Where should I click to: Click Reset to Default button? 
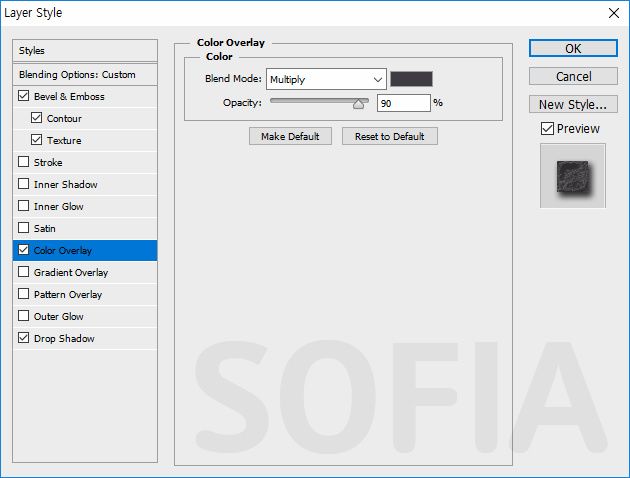click(x=389, y=137)
